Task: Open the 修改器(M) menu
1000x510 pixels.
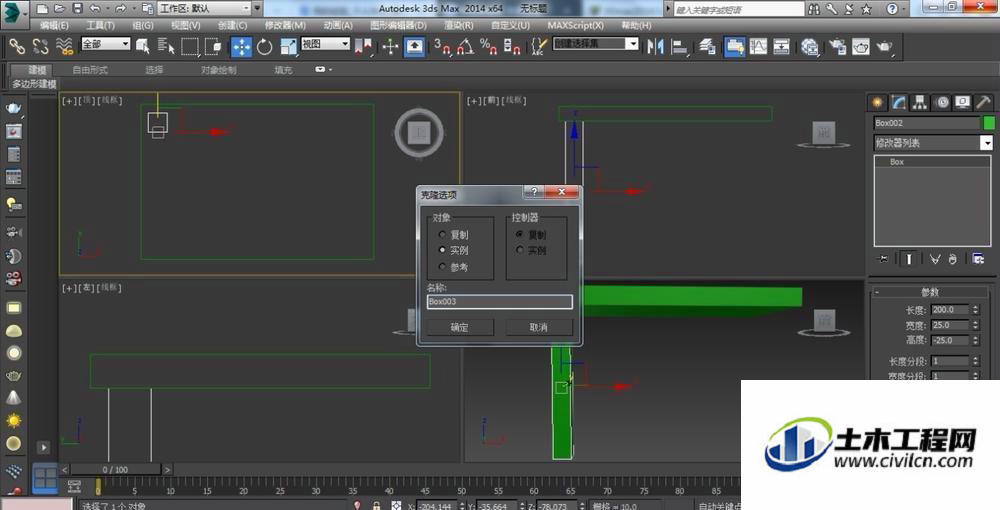Action: click(285, 26)
